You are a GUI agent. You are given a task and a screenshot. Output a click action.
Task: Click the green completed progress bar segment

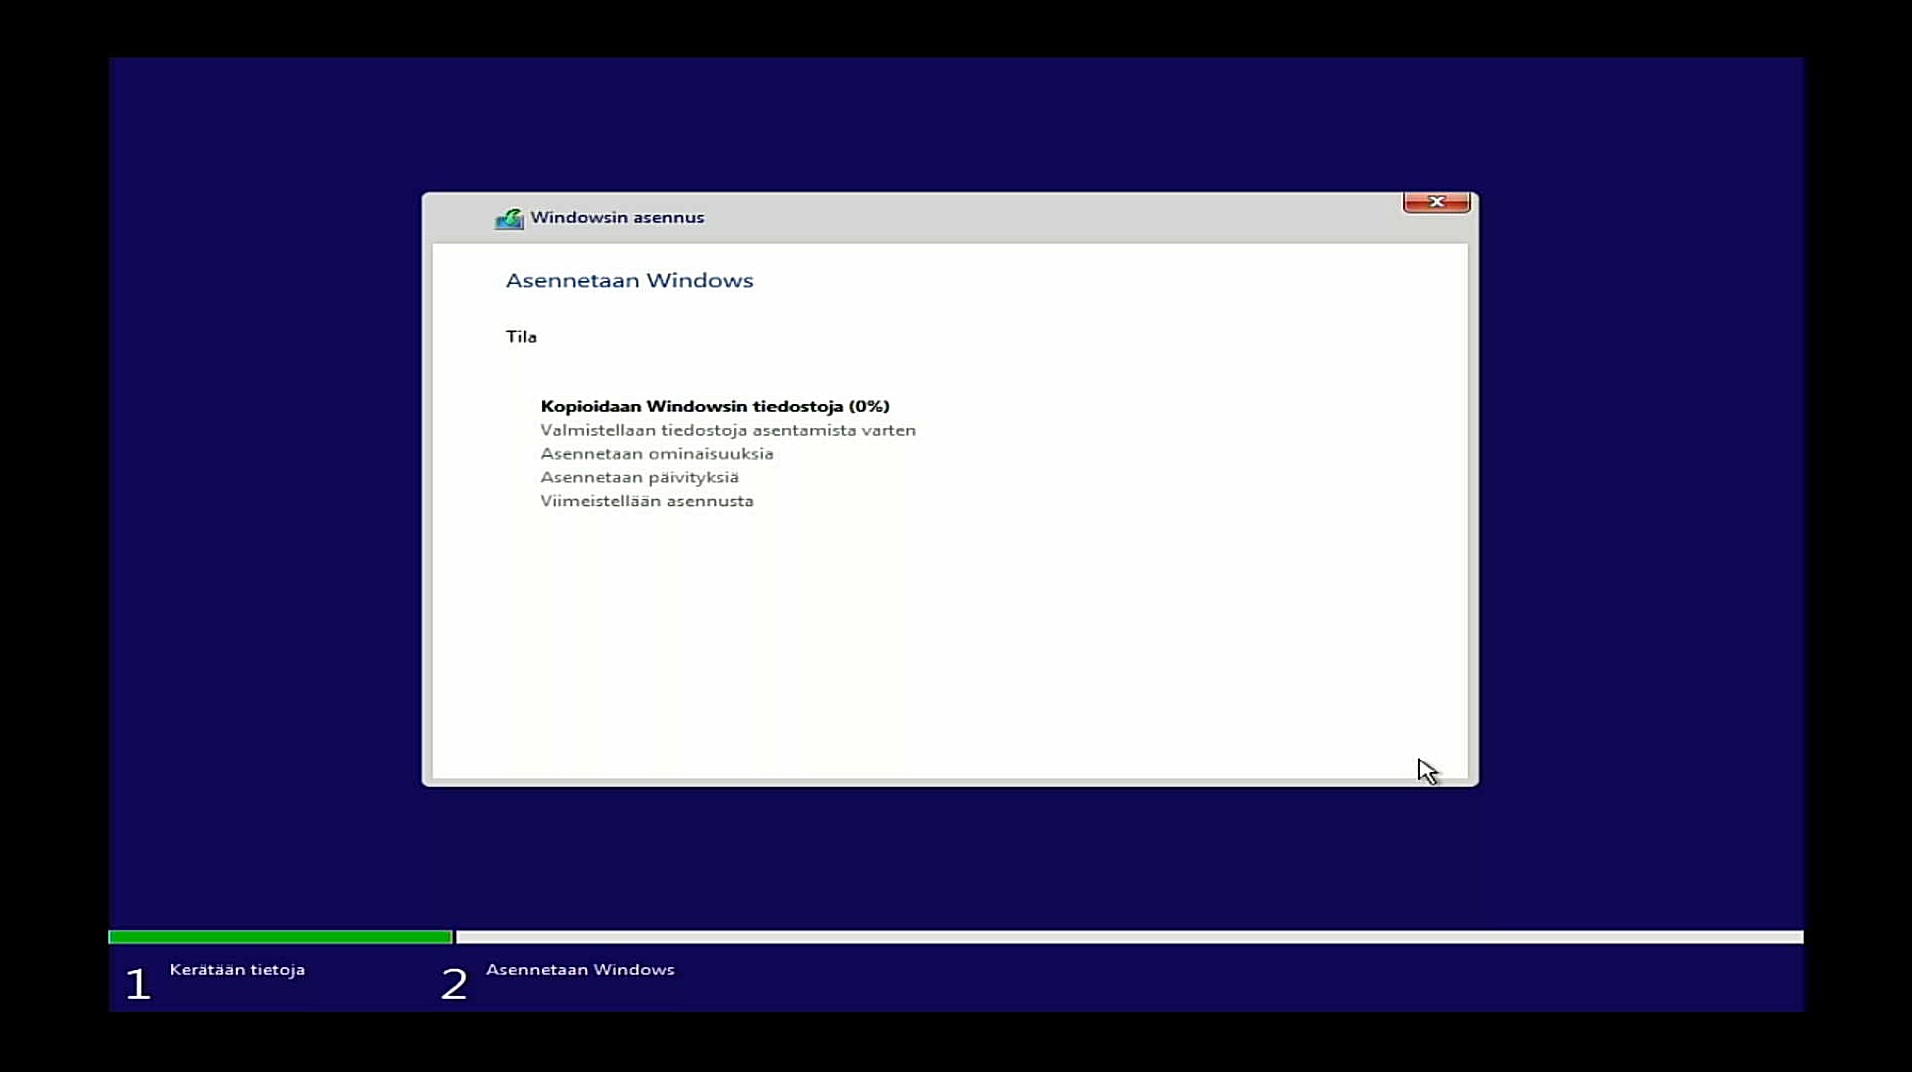(280, 937)
